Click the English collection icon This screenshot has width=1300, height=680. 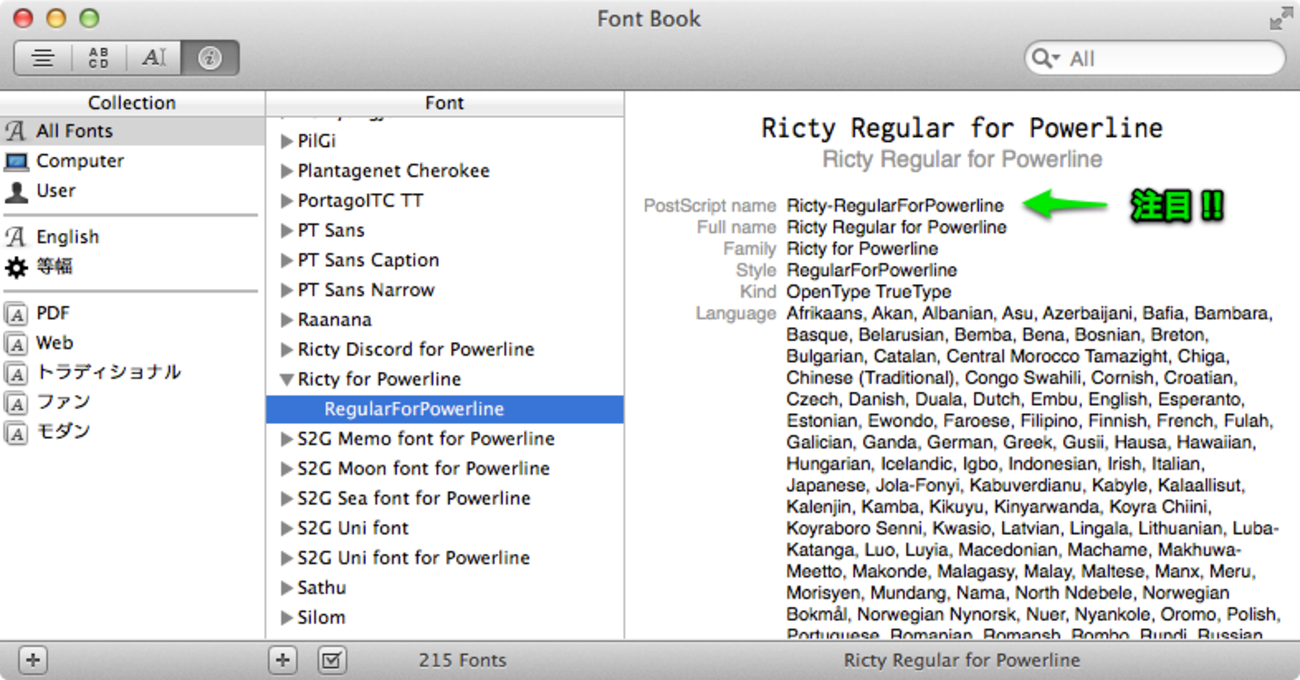[16, 237]
